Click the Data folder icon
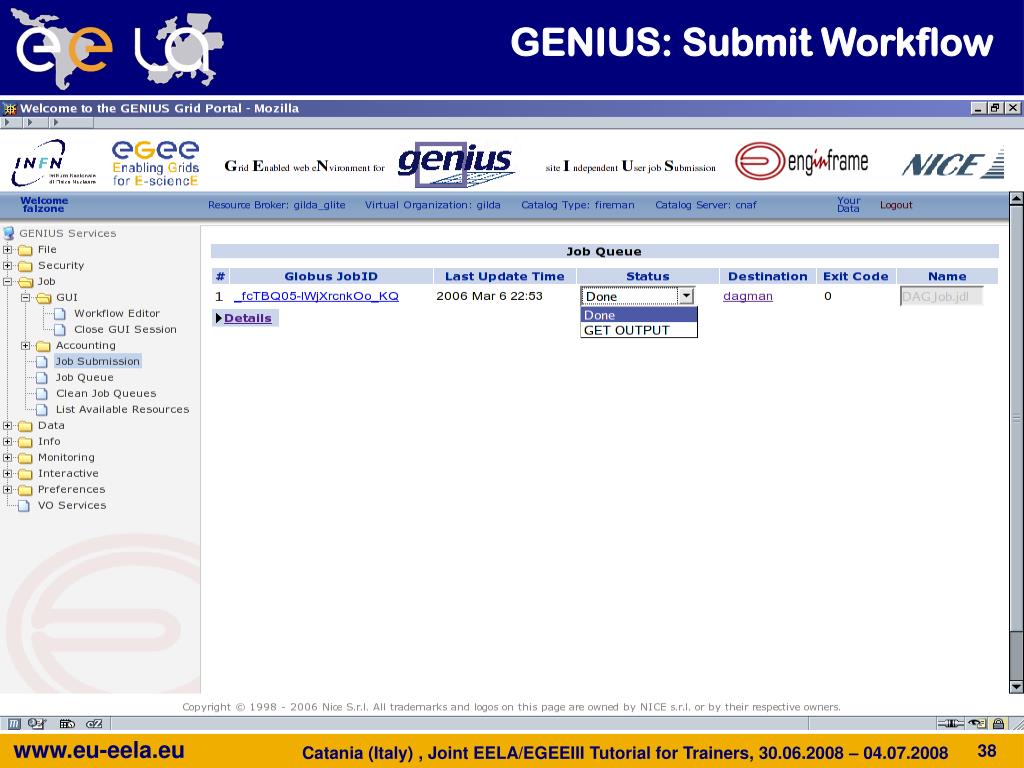The height and width of the screenshot is (768, 1024). point(25,426)
